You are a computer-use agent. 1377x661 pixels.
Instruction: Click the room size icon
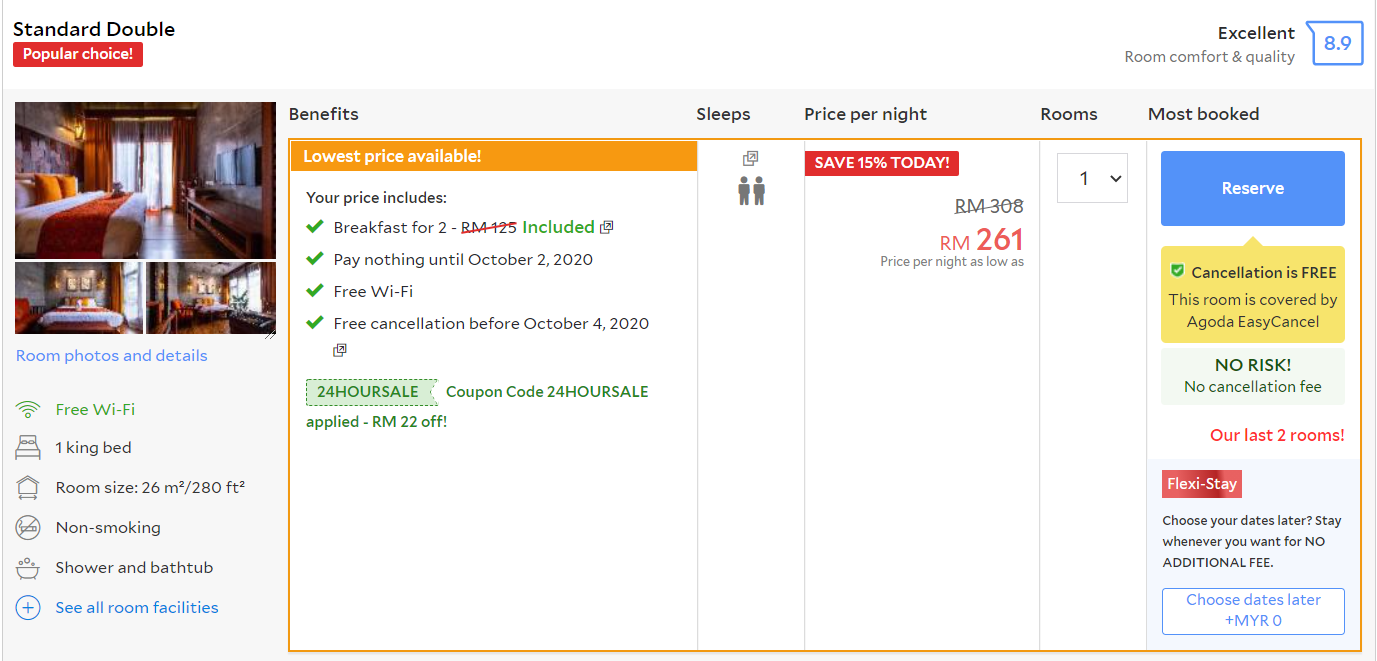(28, 488)
